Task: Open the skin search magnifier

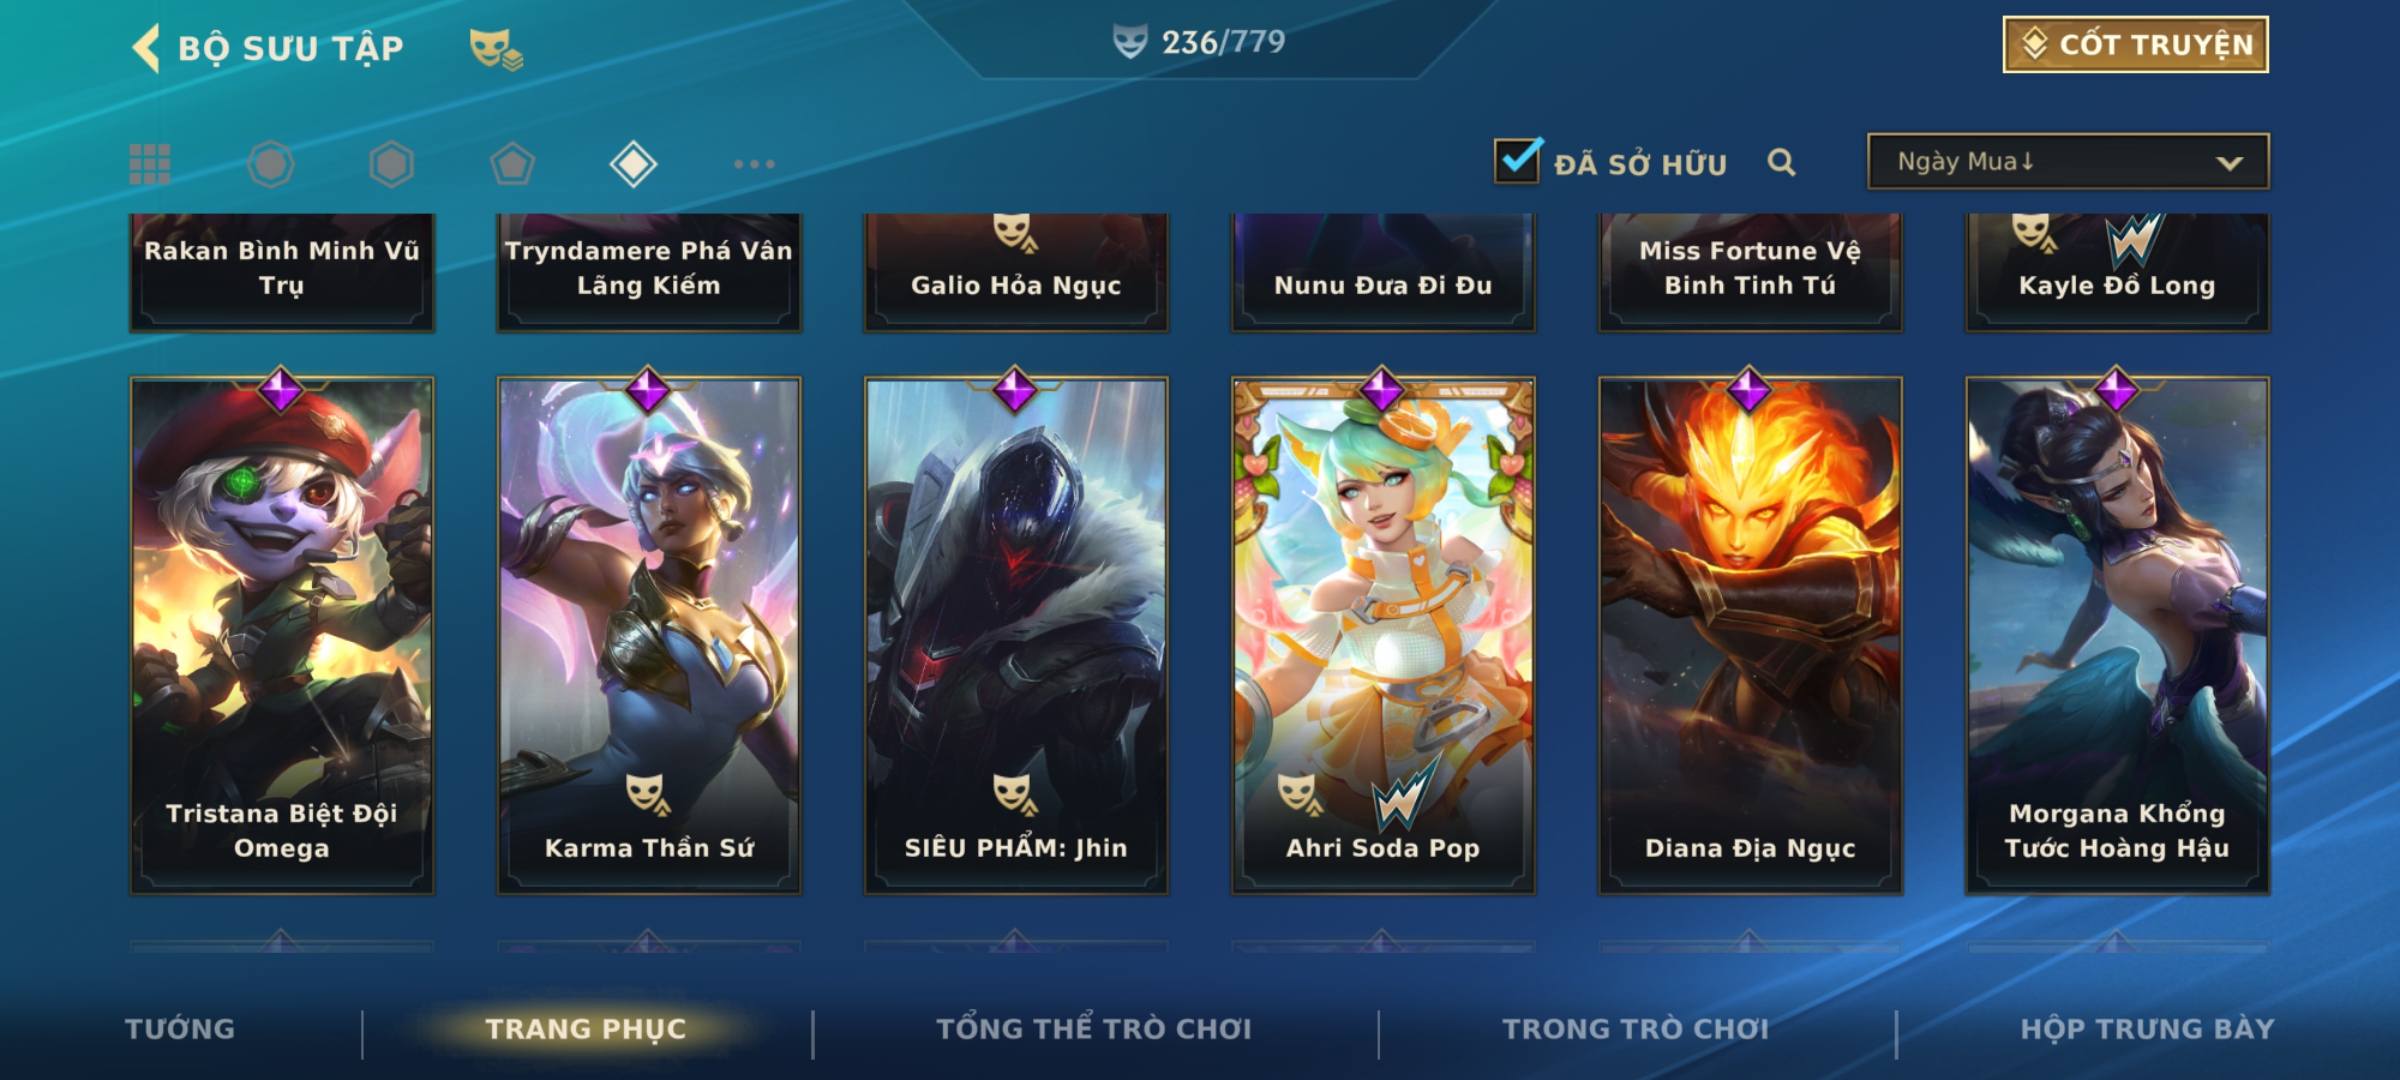Action: pos(1781,162)
